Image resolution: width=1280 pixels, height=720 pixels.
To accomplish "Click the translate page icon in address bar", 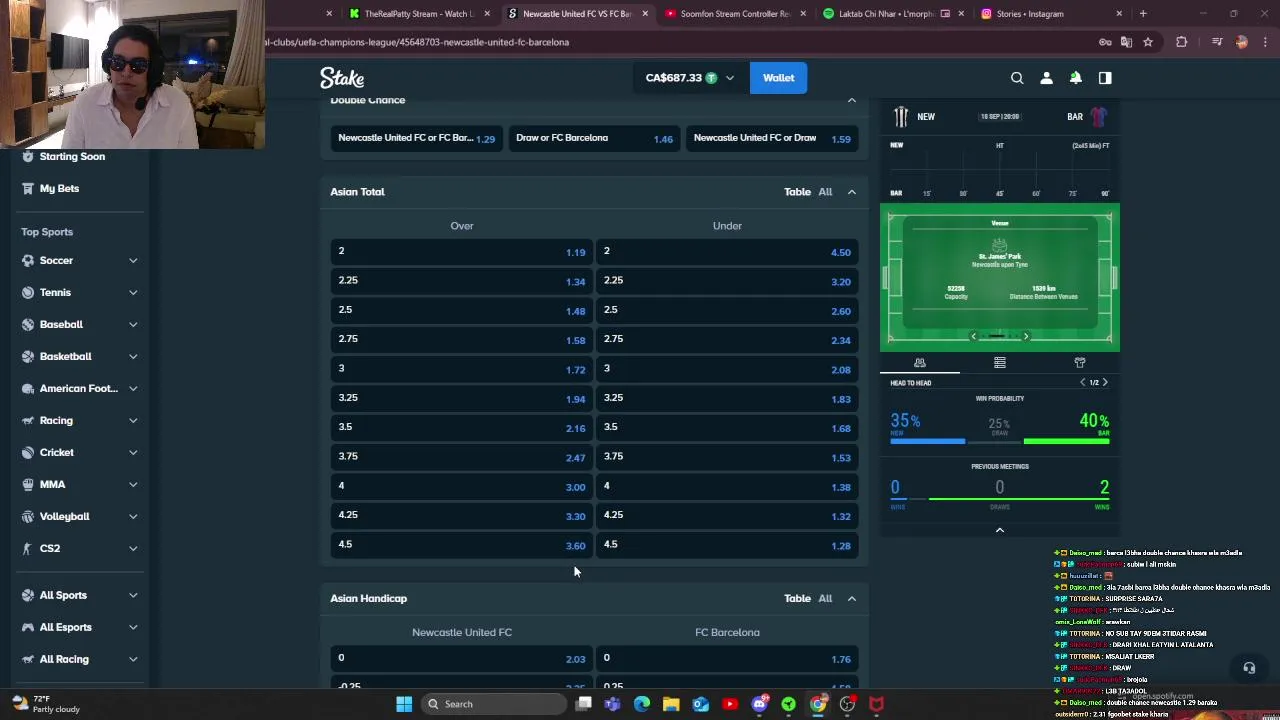I will click(x=1126, y=42).
